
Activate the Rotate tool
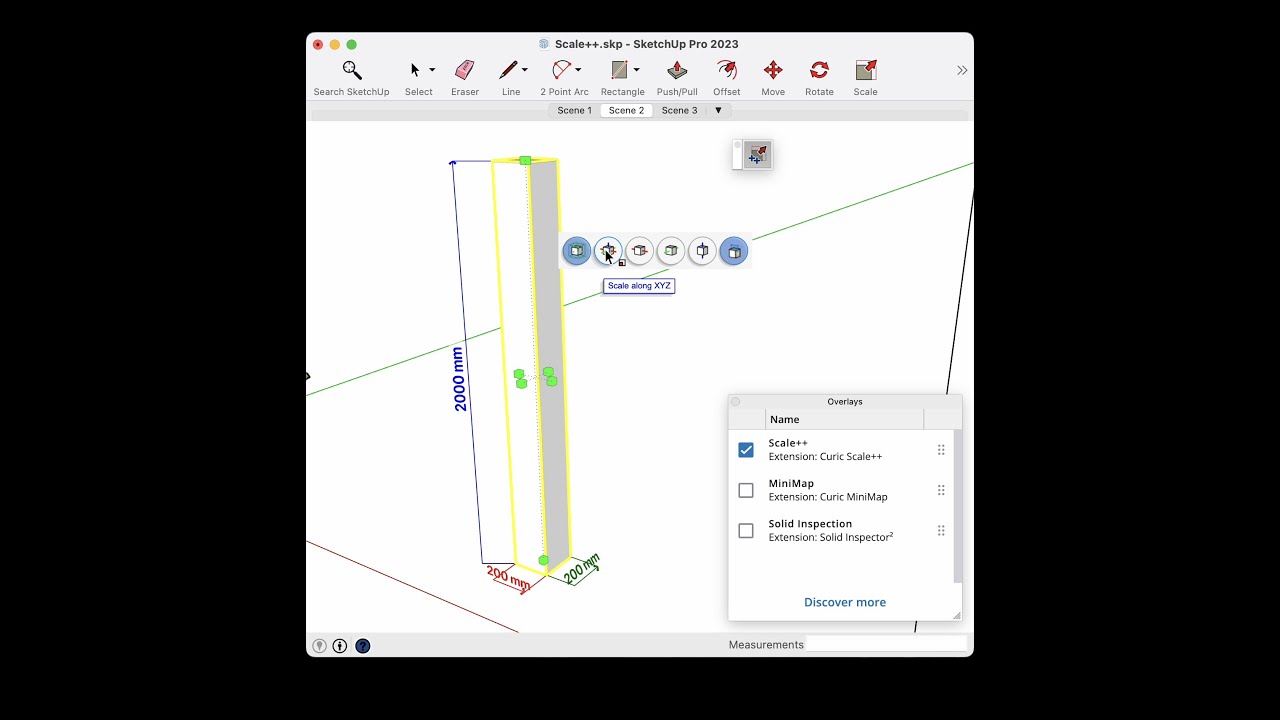pos(819,78)
